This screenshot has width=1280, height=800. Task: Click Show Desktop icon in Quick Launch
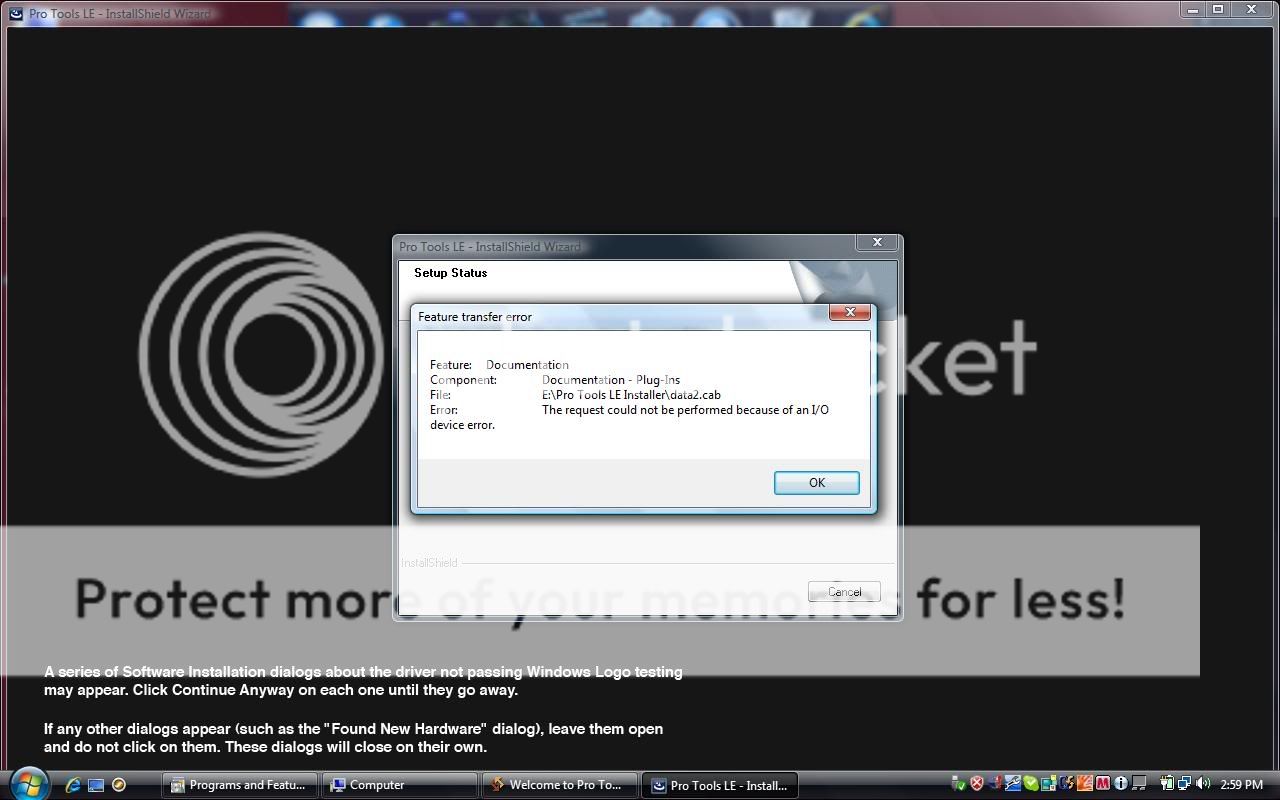[x=96, y=785]
